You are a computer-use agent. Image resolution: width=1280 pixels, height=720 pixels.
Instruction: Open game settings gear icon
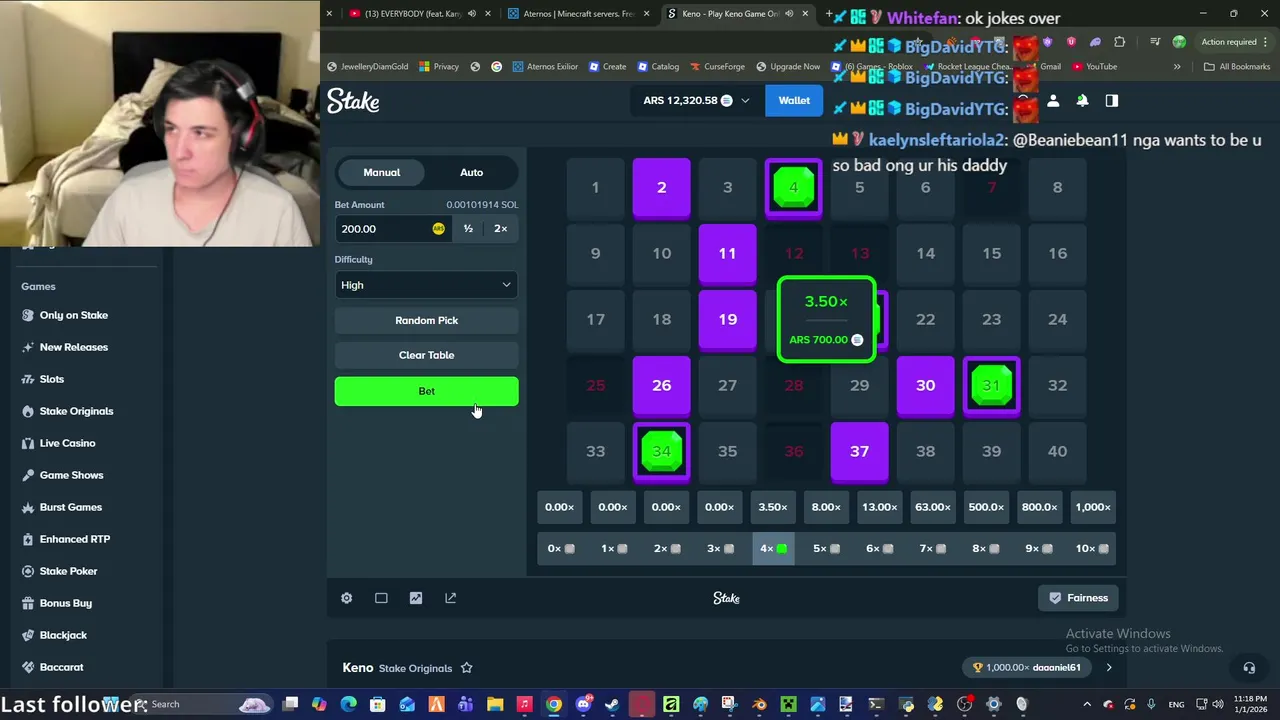(347, 598)
